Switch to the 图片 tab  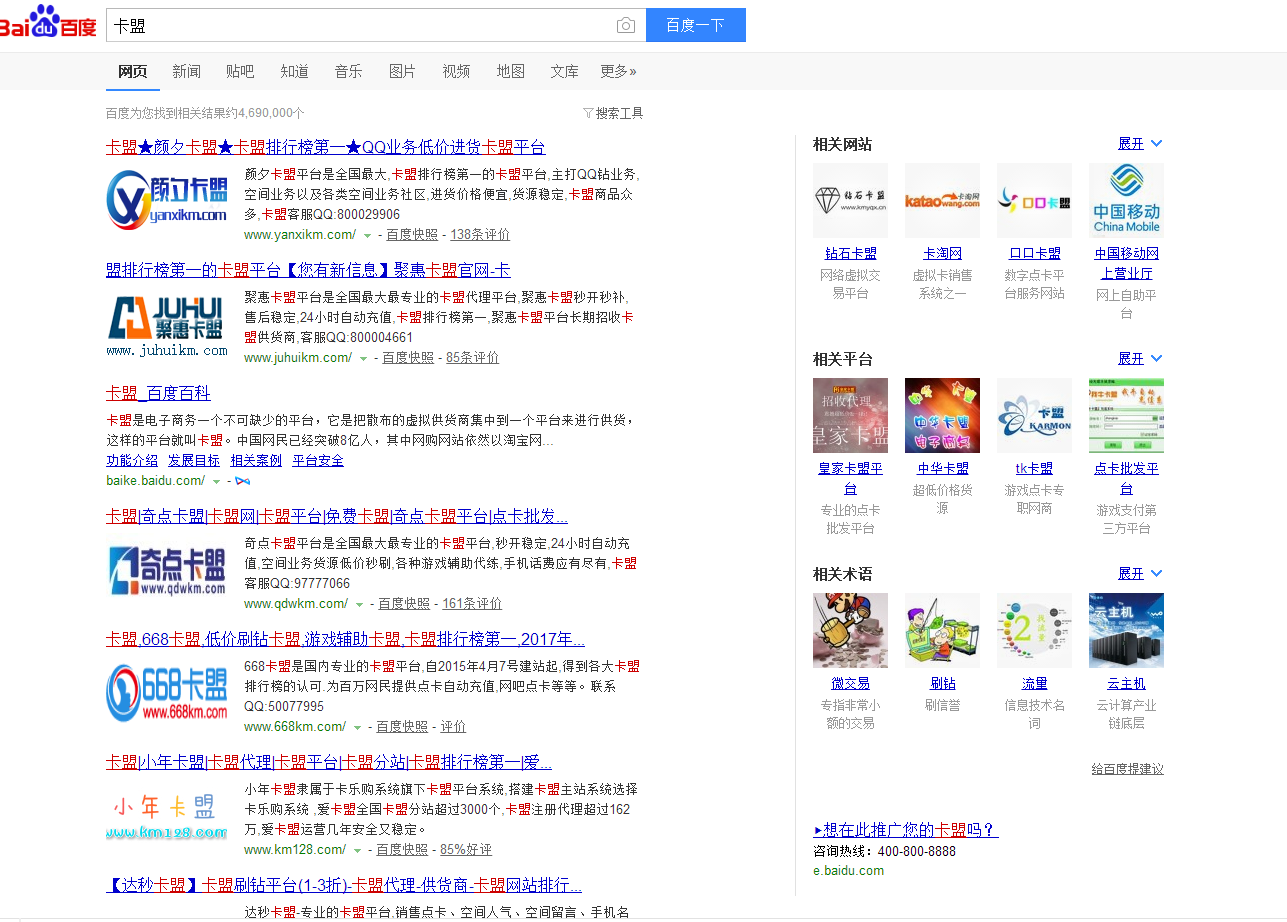click(402, 71)
